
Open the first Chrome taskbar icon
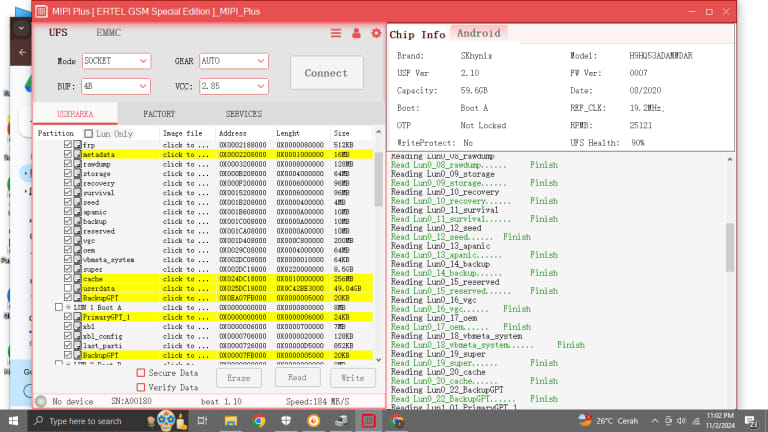(x=259, y=421)
